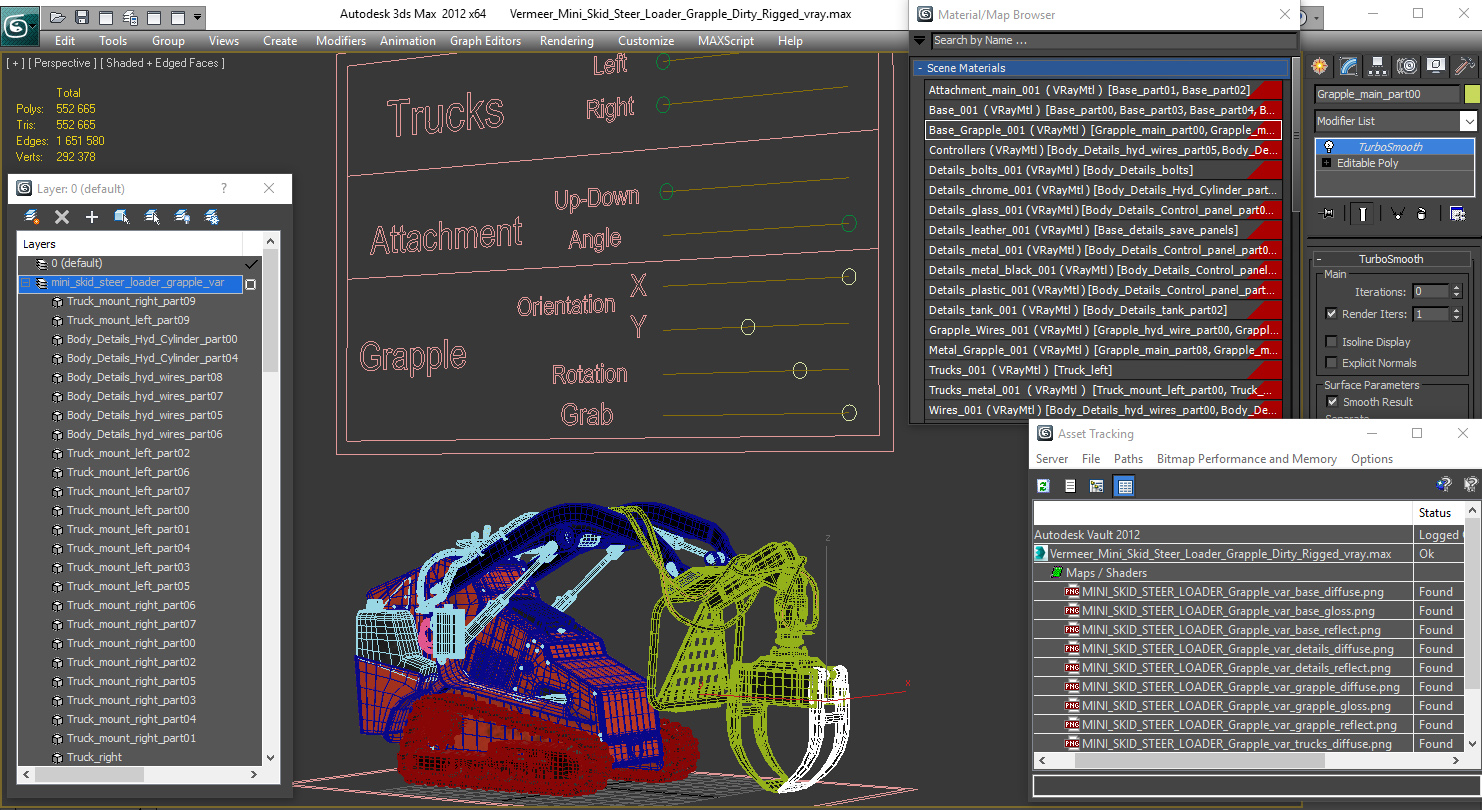Viewport: 1482px width, 810px height.
Task: Enable the Isoline Display checkbox
Action: pyautogui.click(x=1331, y=341)
